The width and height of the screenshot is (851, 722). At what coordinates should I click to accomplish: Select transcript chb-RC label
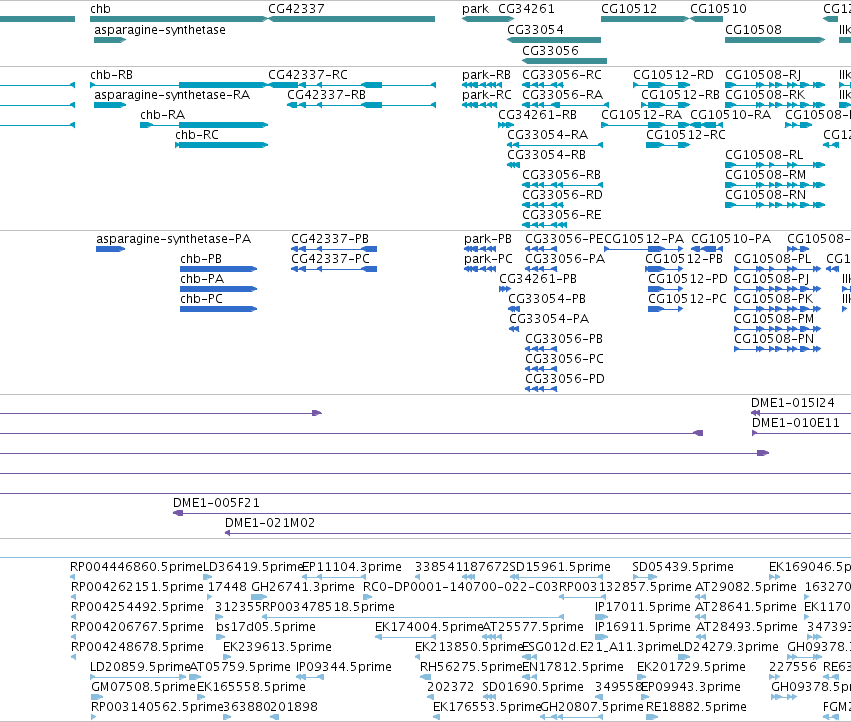point(196,135)
